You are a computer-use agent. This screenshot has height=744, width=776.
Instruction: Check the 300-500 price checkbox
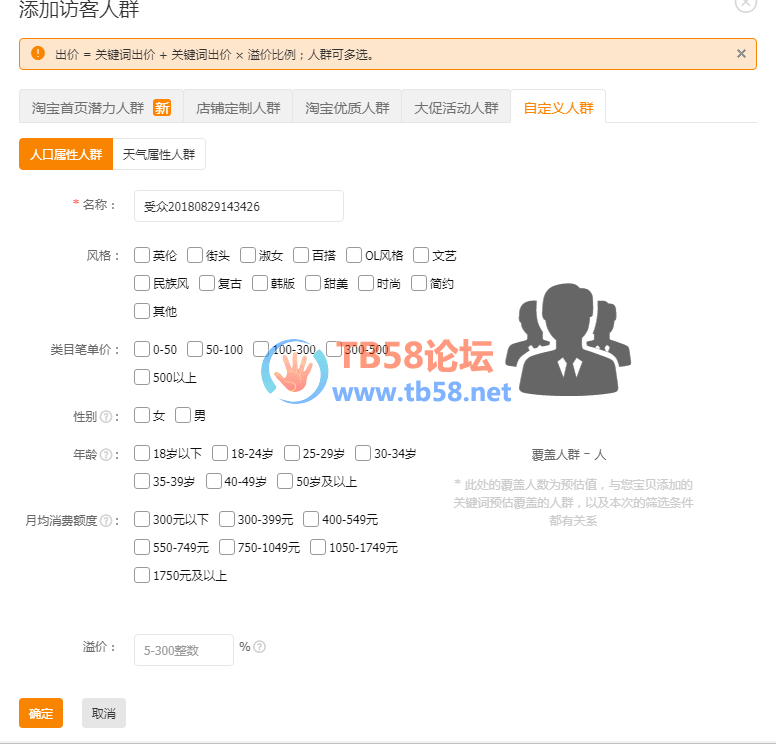pos(334,349)
